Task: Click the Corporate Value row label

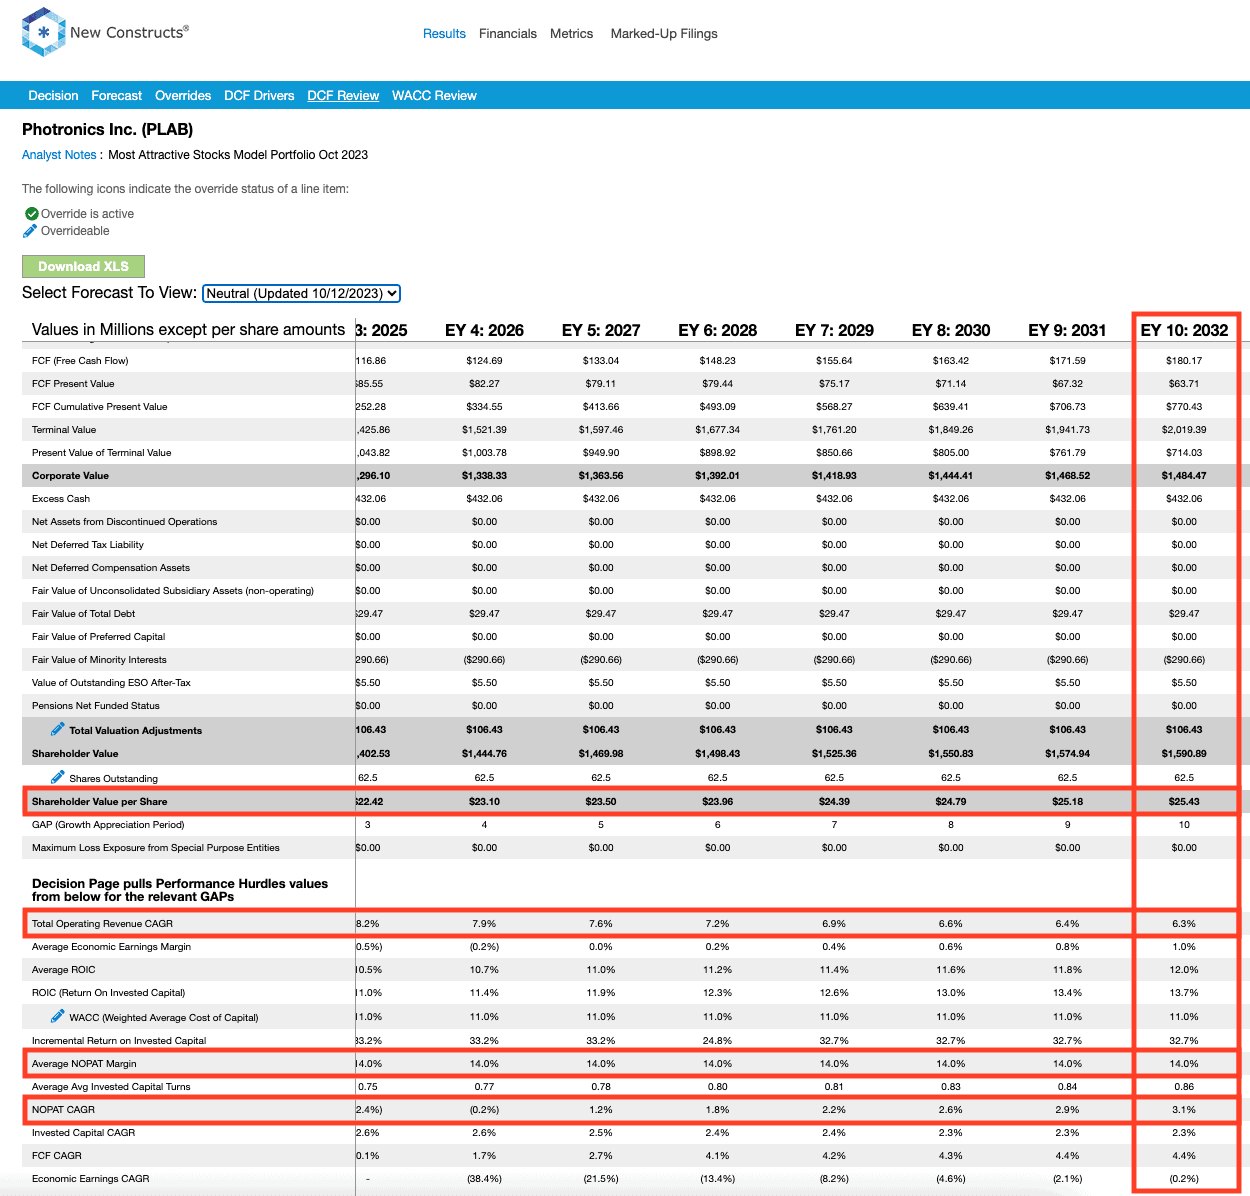Action: click(70, 476)
